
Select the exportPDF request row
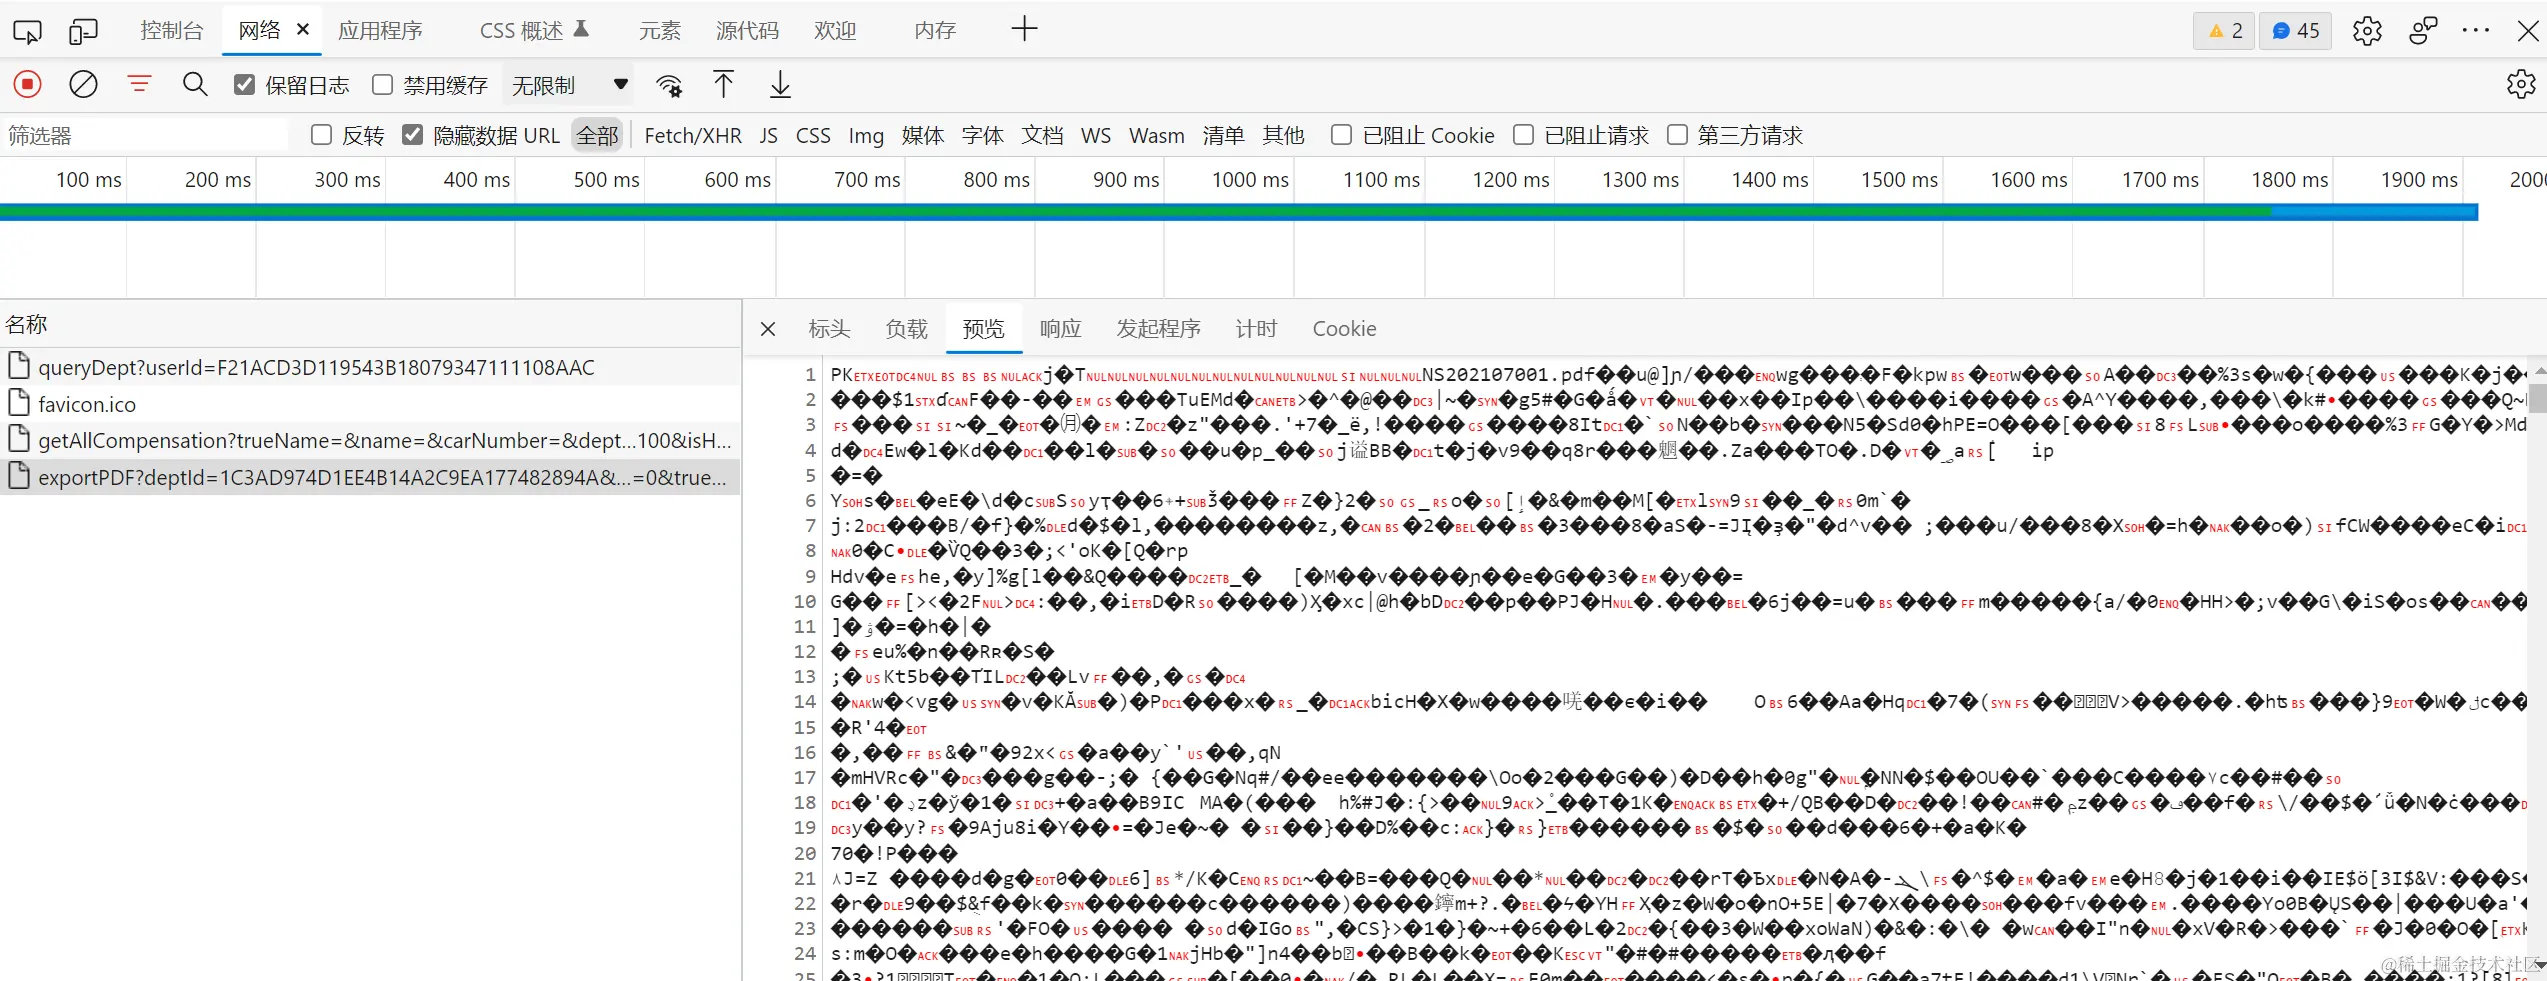point(370,477)
